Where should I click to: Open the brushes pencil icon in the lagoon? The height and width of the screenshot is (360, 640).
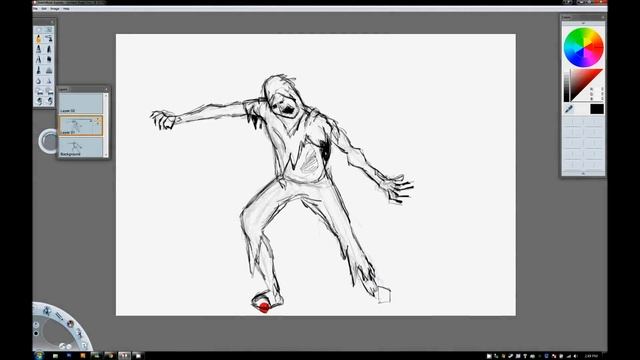pyautogui.click(x=59, y=316)
